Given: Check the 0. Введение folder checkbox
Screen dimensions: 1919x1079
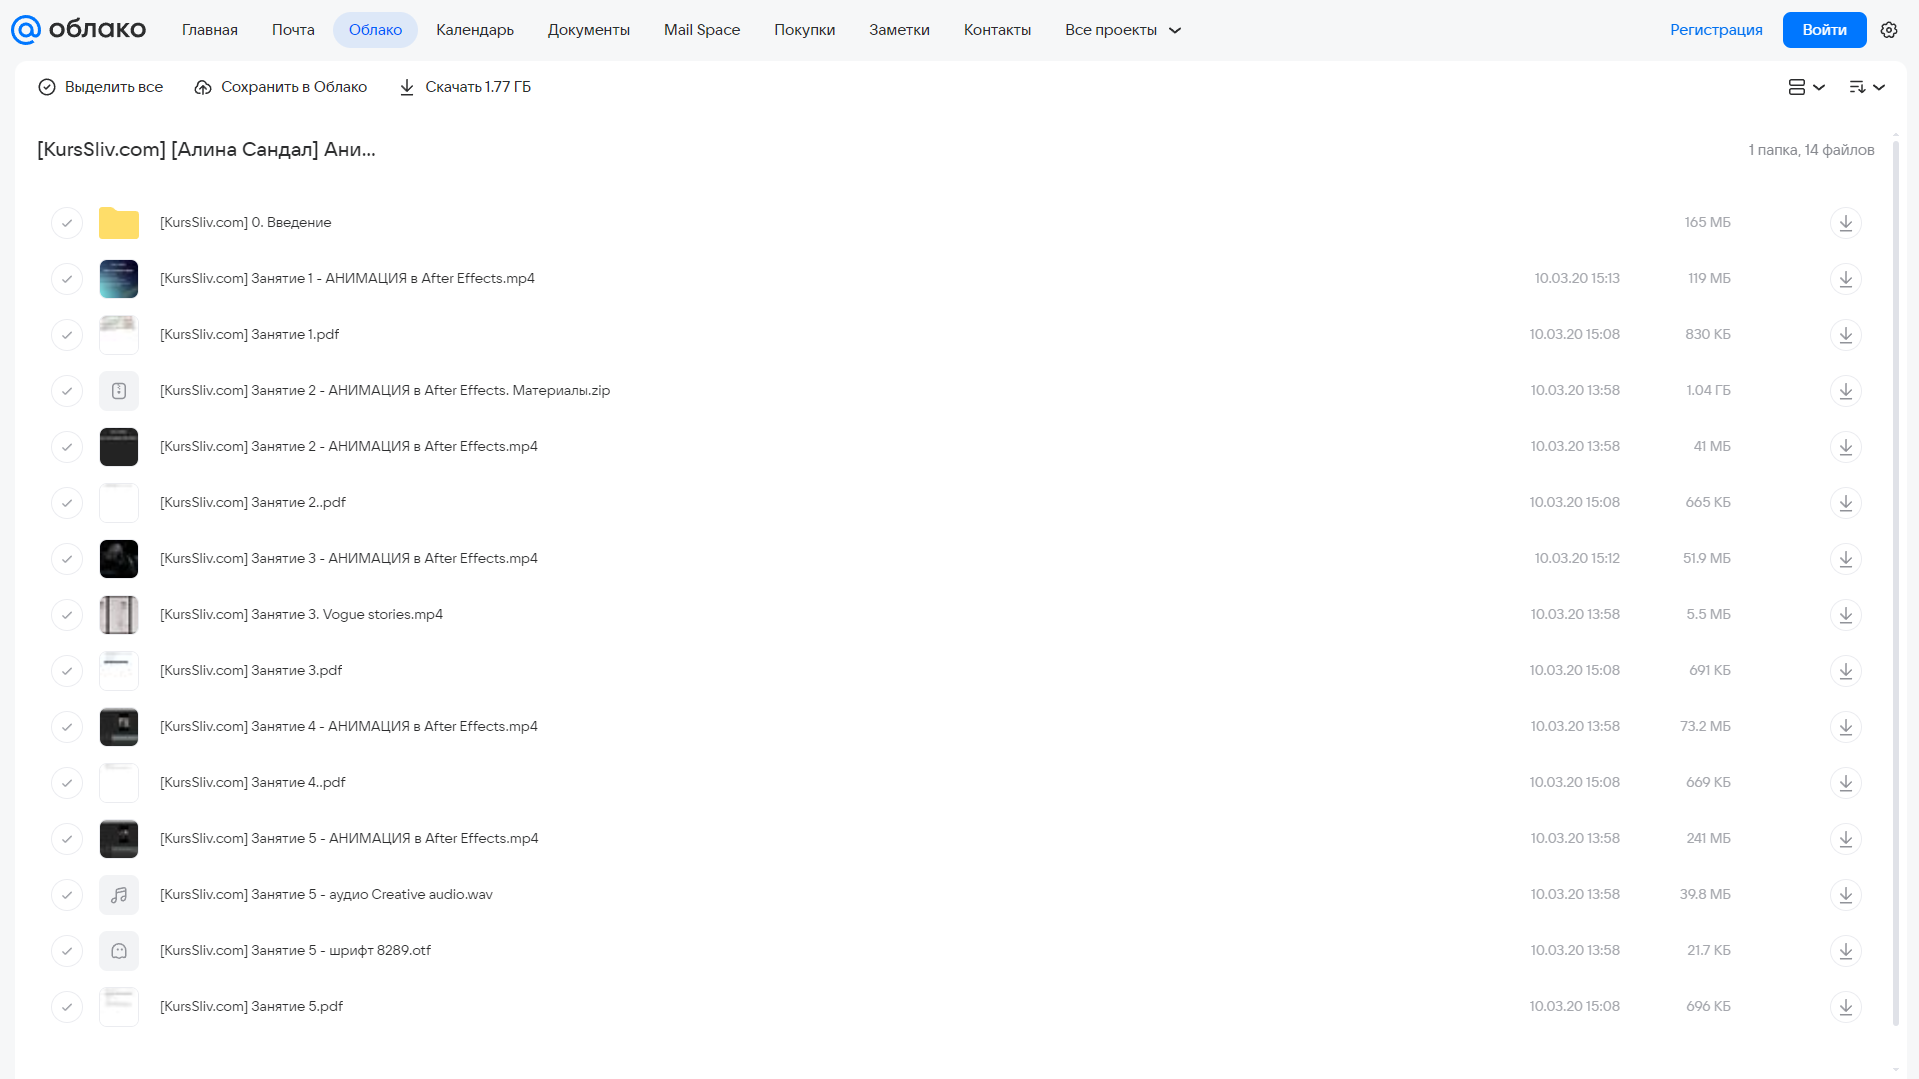Looking at the screenshot, I should pyautogui.click(x=67, y=223).
